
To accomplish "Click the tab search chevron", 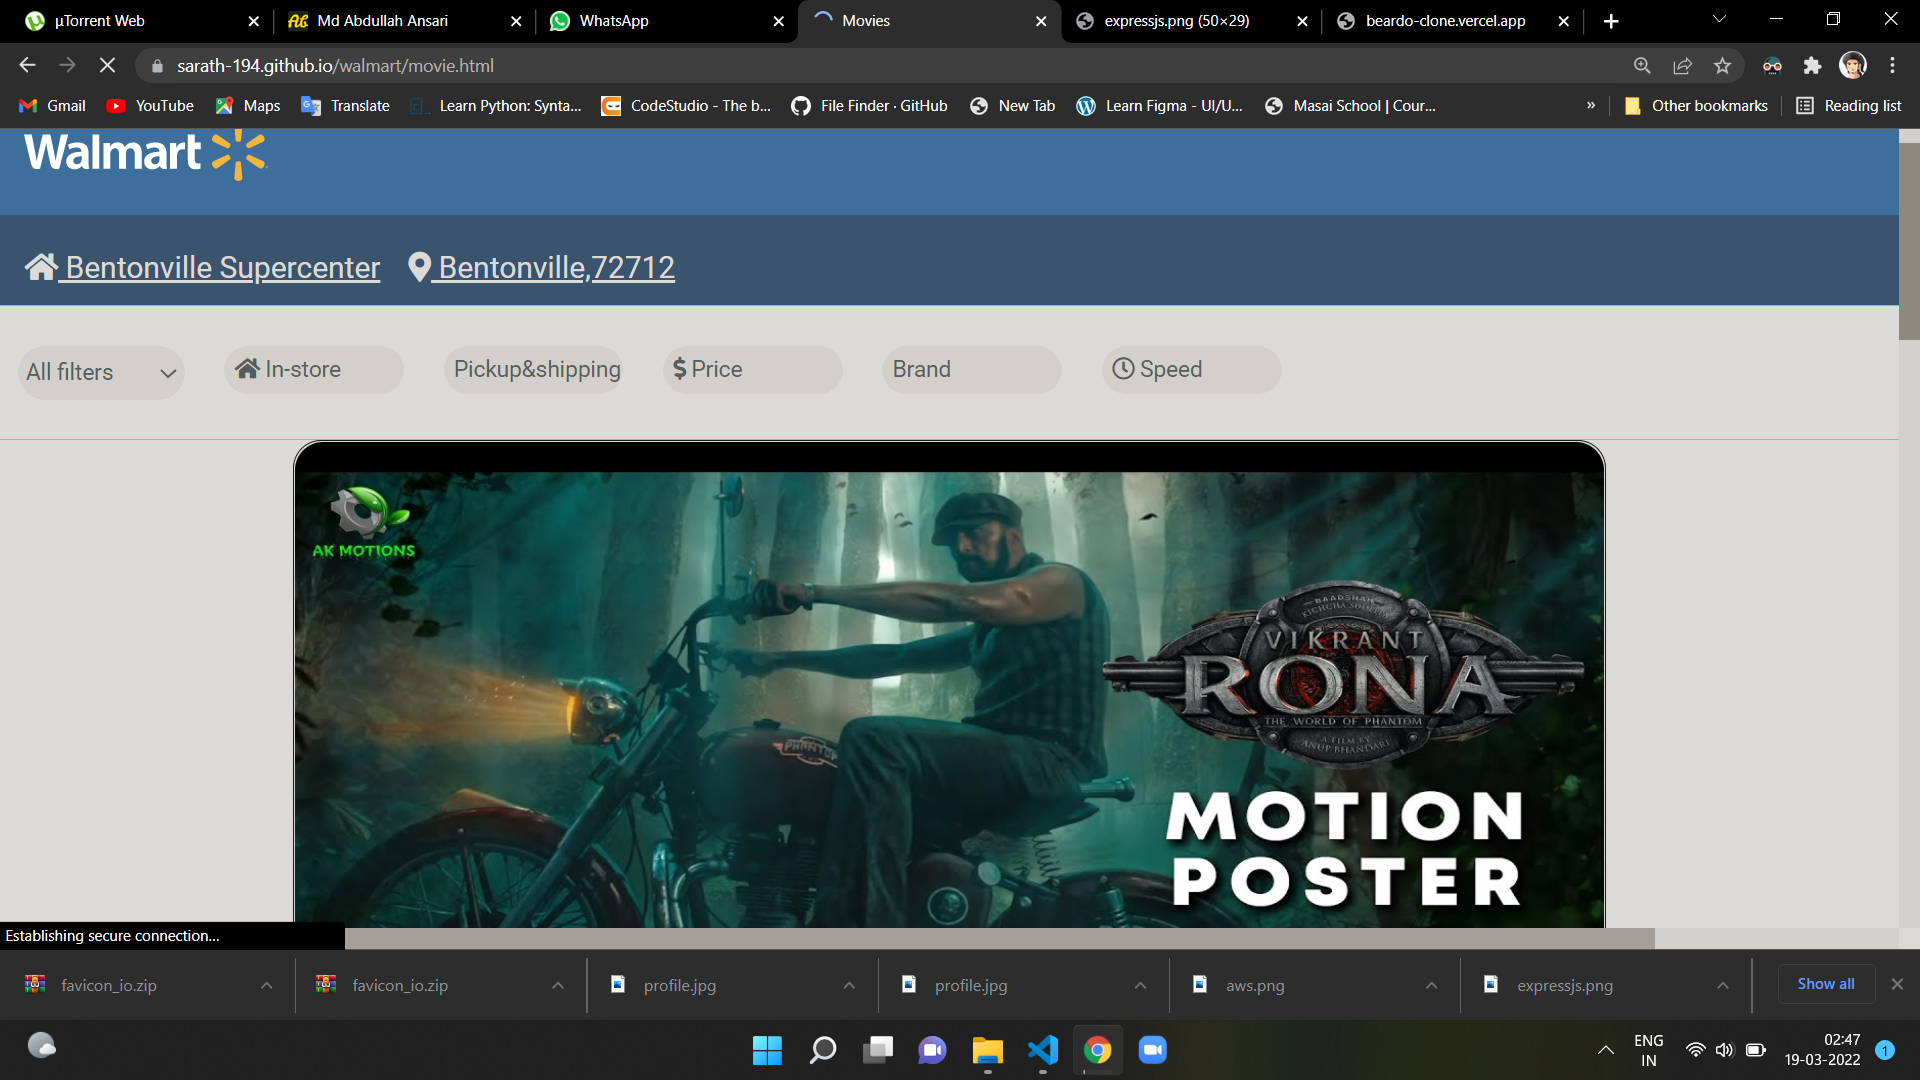I will [1719, 19].
